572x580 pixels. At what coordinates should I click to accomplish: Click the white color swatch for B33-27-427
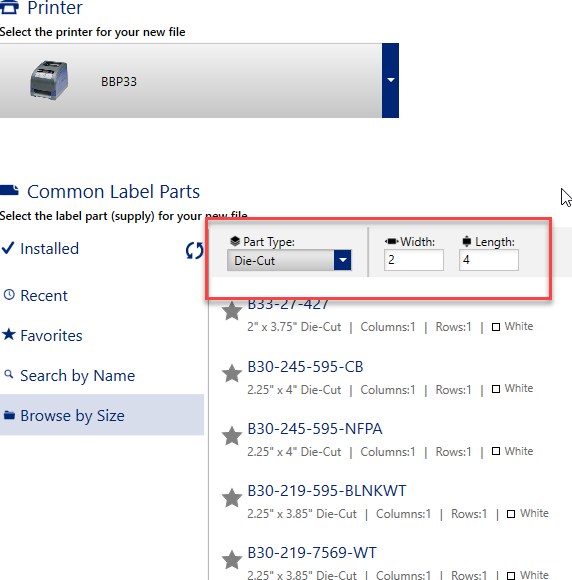pos(496,327)
